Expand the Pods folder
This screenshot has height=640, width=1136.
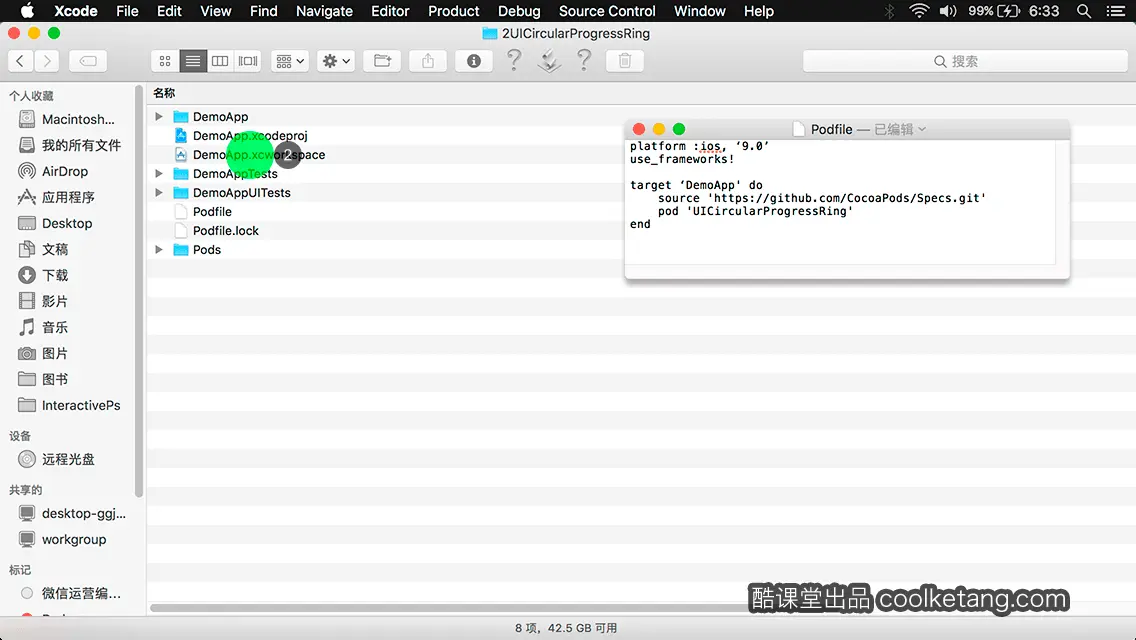(x=159, y=249)
